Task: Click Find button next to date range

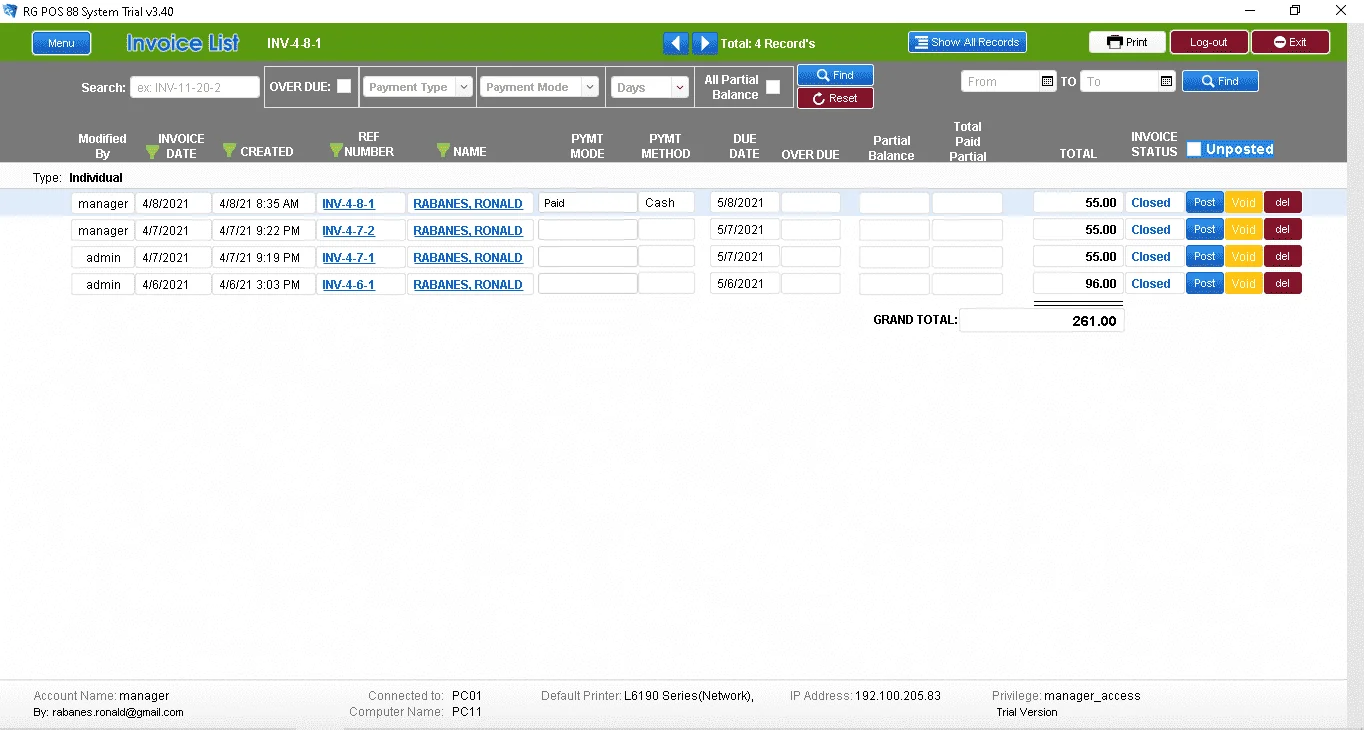Action: 1220,82
